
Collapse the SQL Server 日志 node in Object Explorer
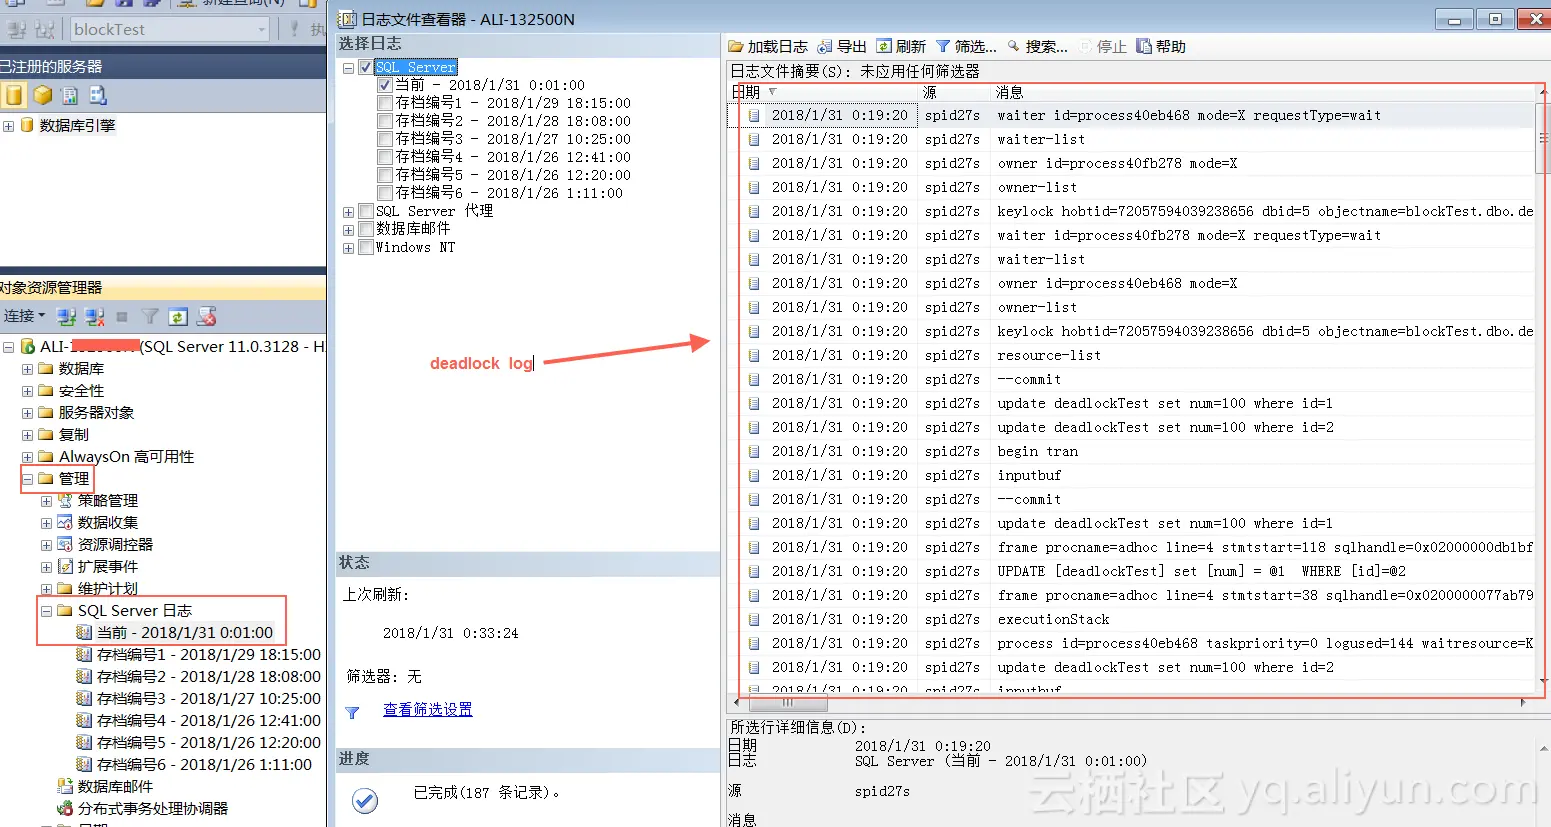click(46, 611)
